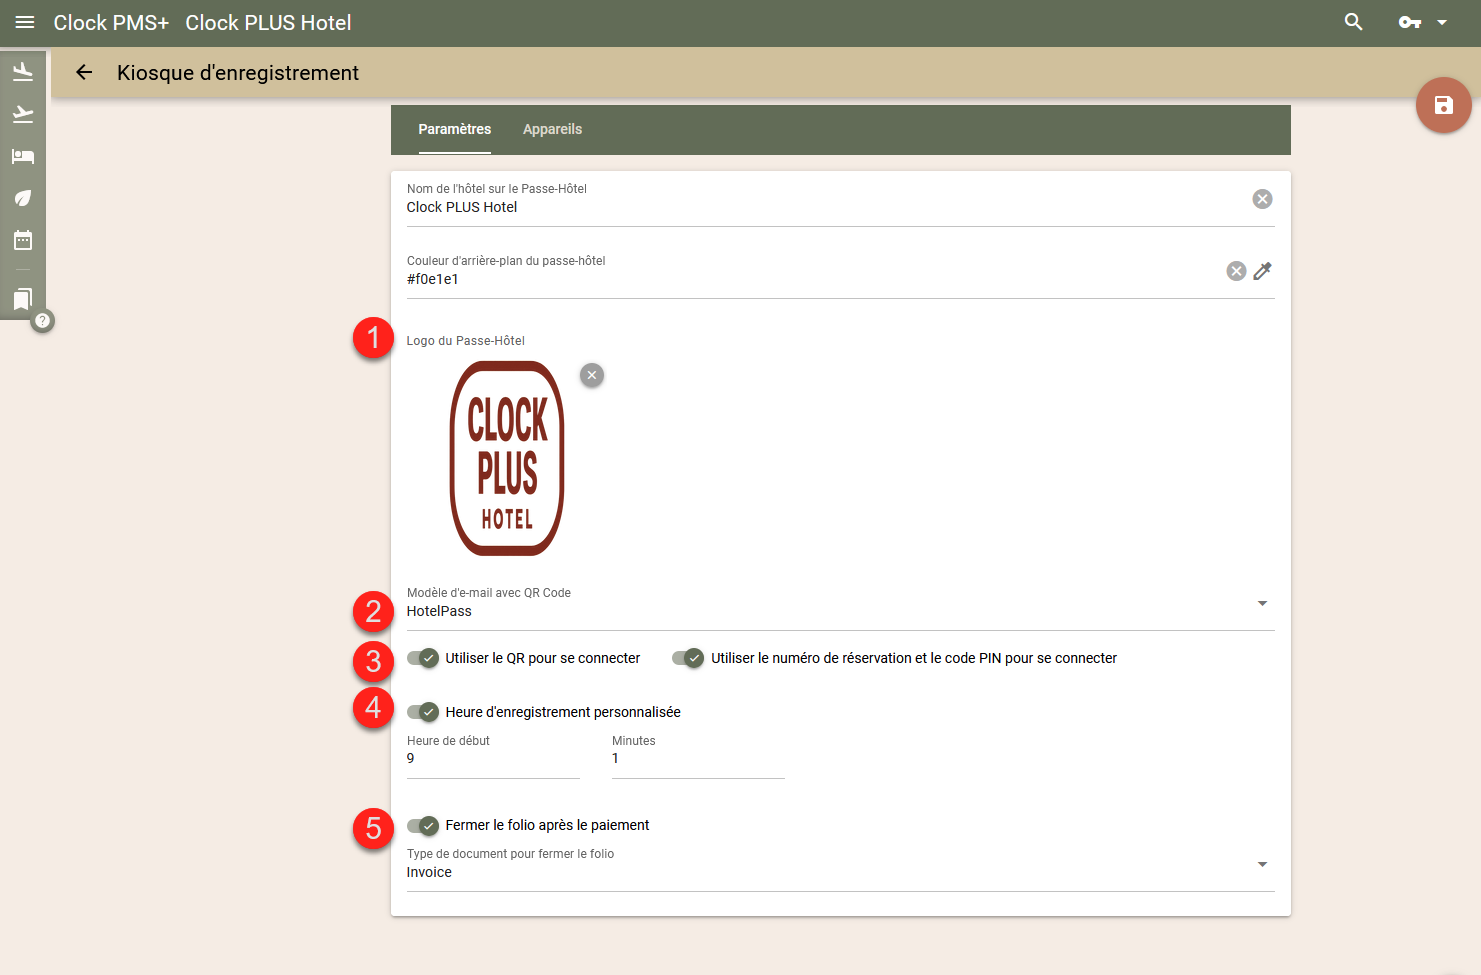Save settings with the floppy disk button
The height and width of the screenshot is (975, 1481).
pos(1444,105)
